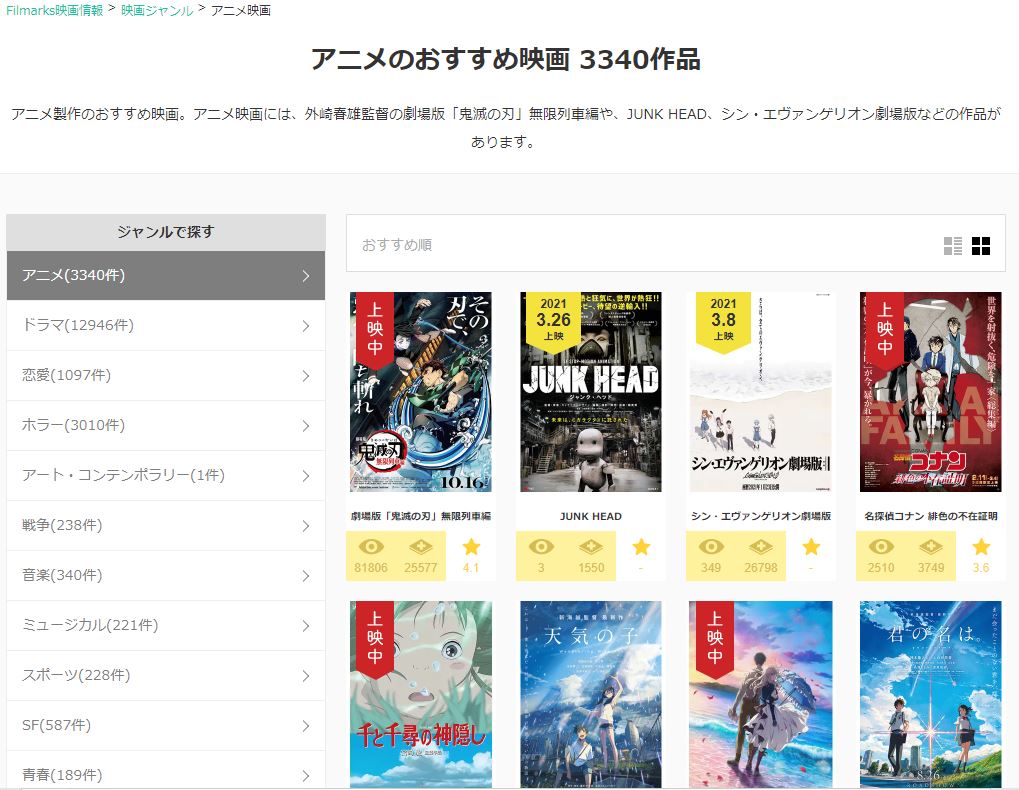Click the clip icon with 26798 for シン・エヴァンゲリオン
Image resolution: width=1019 pixels, height=790 pixels.
click(x=761, y=547)
